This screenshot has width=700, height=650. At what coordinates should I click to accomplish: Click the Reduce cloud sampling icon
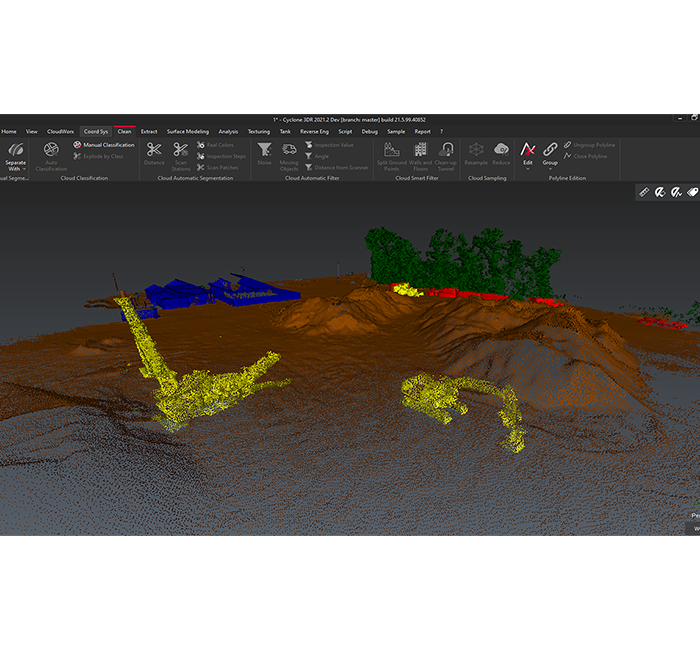pos(501,153)
